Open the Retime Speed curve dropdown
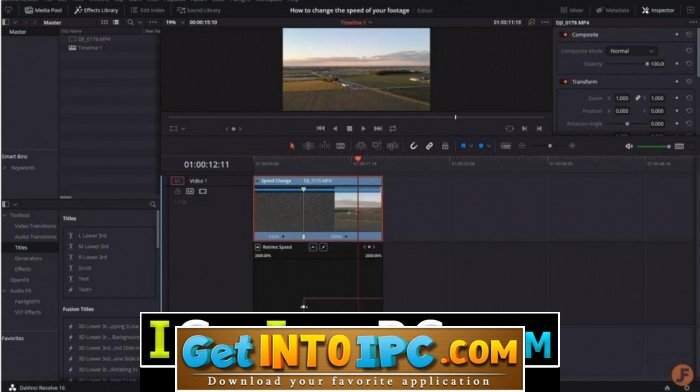Image resolution: width=700 pixels, height=392 pixels. pyautogui.click(x=258, y=247)
